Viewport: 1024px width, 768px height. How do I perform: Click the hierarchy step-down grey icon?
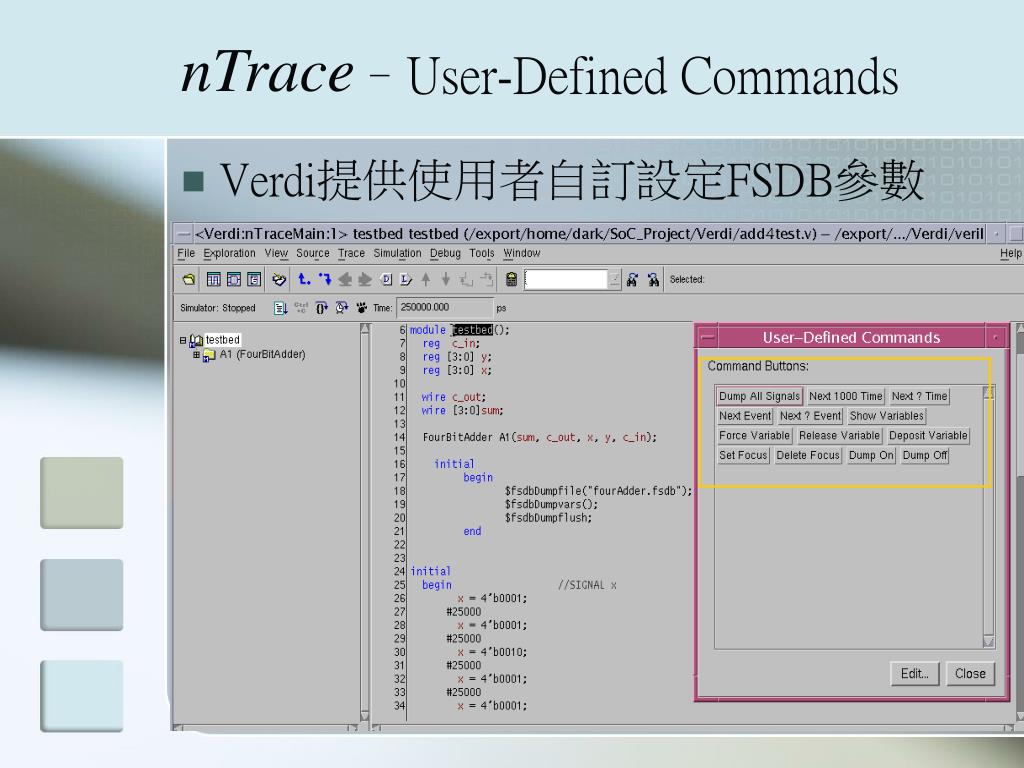pos(487,280)
